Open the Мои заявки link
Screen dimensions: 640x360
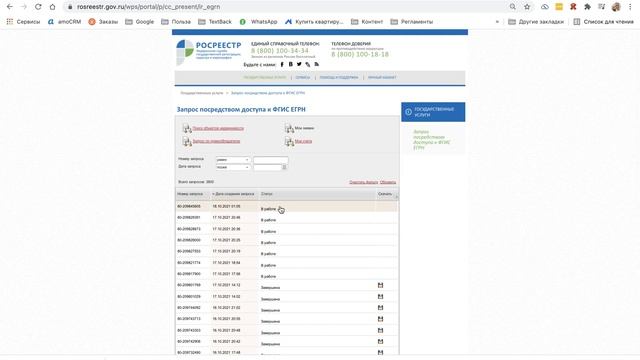click(304, 128)
